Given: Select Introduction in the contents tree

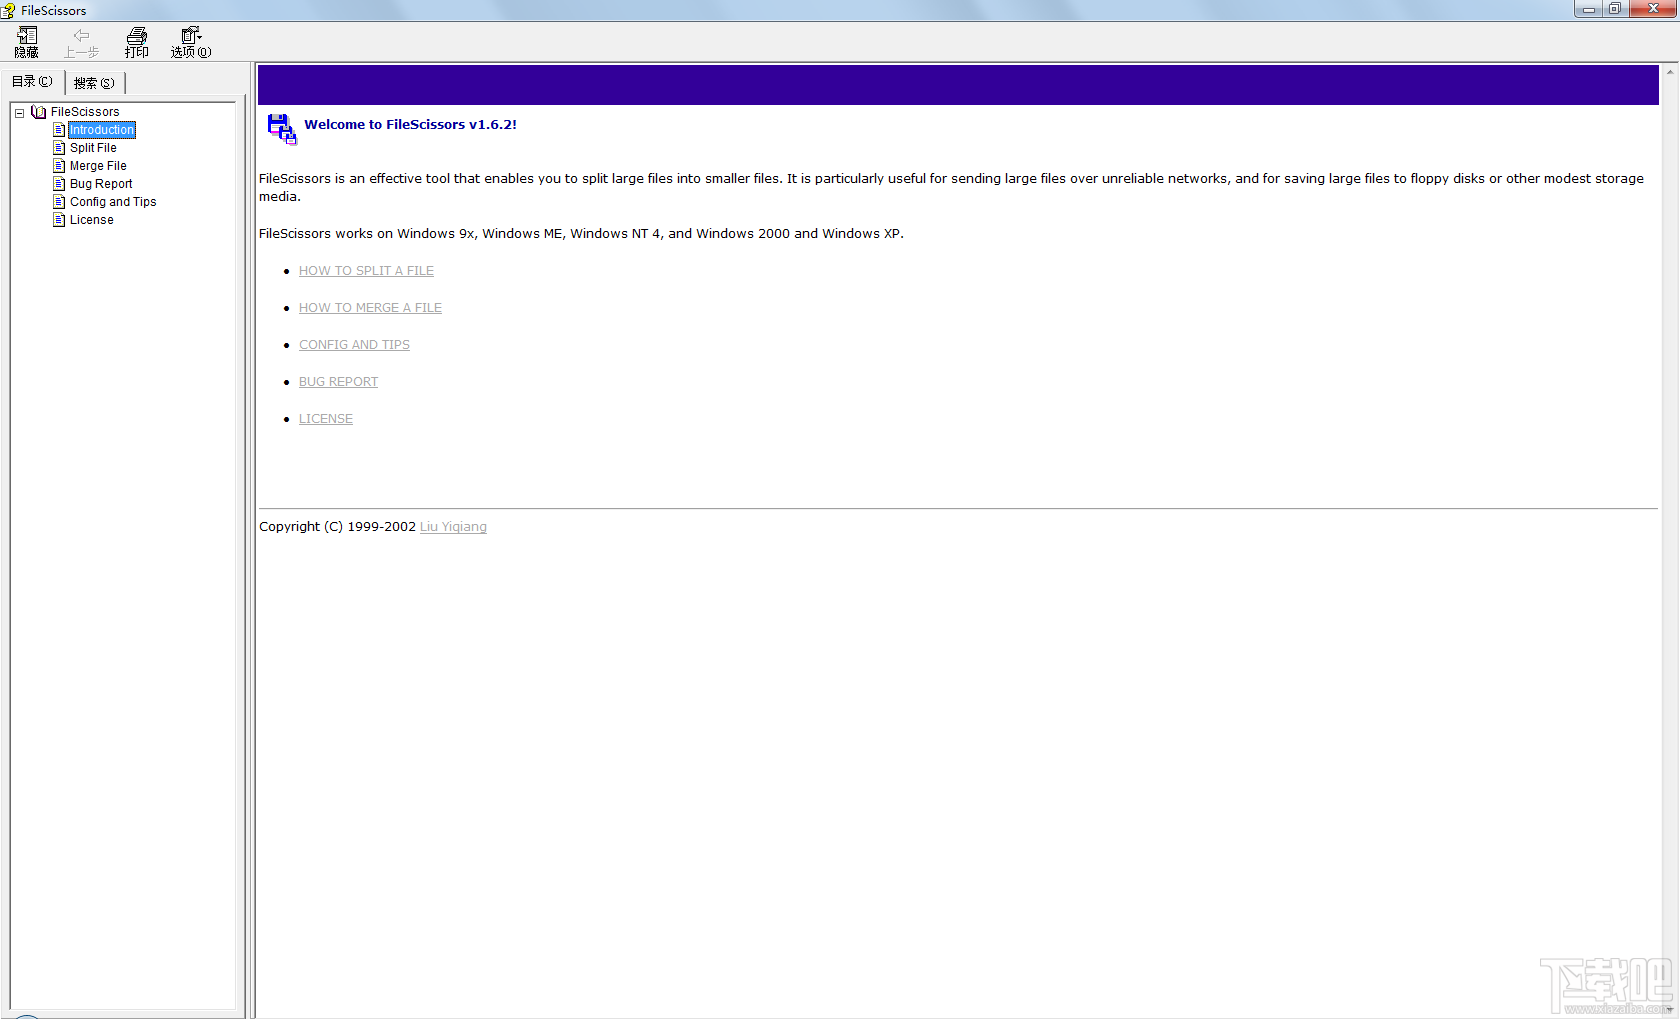Looking at the screenshot, I should (102, 130).
